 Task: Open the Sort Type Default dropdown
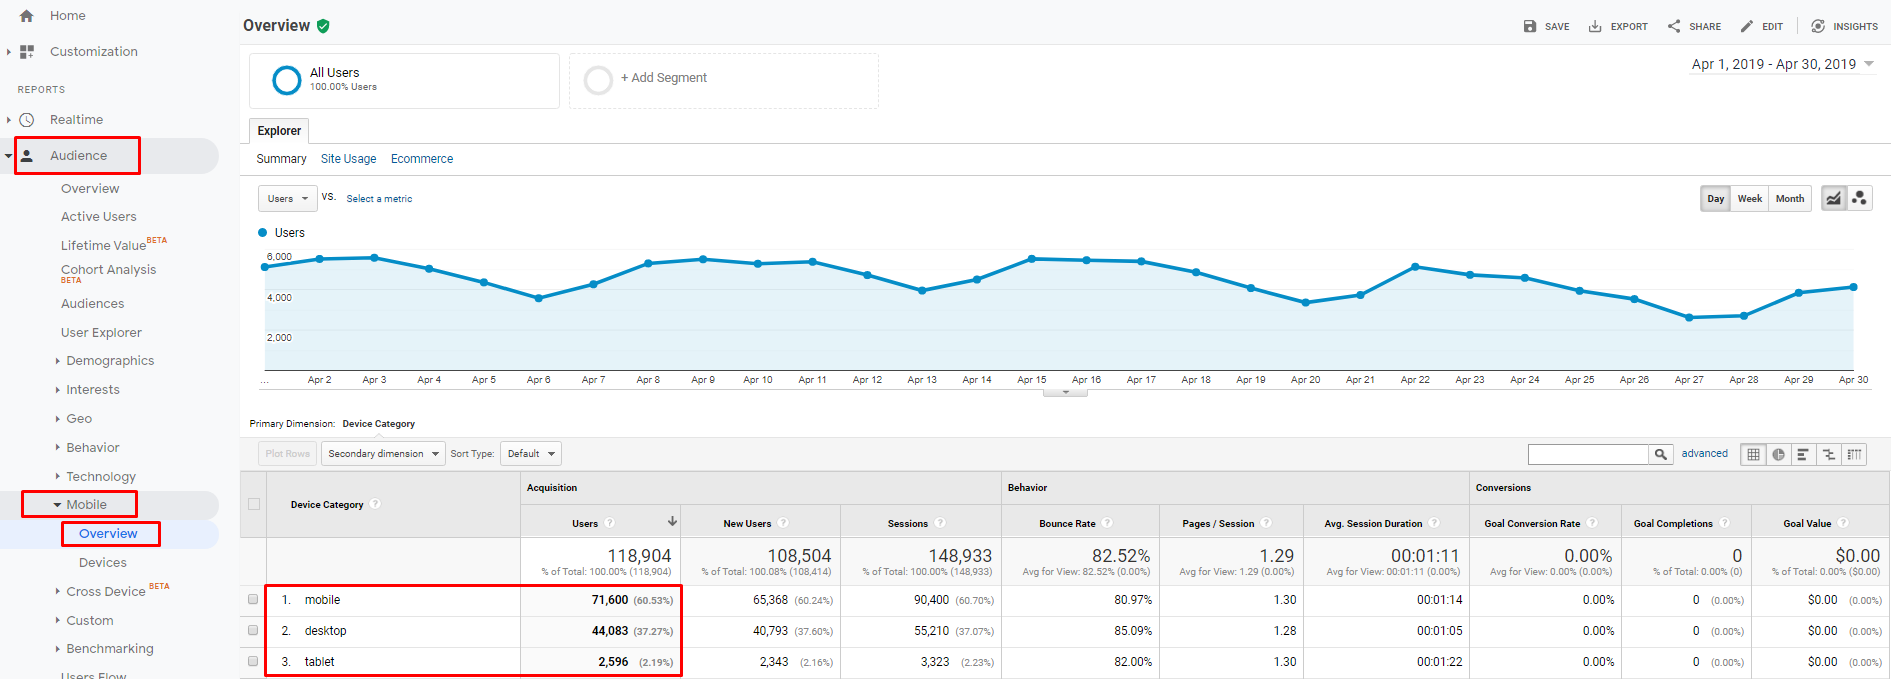[531, 454]
